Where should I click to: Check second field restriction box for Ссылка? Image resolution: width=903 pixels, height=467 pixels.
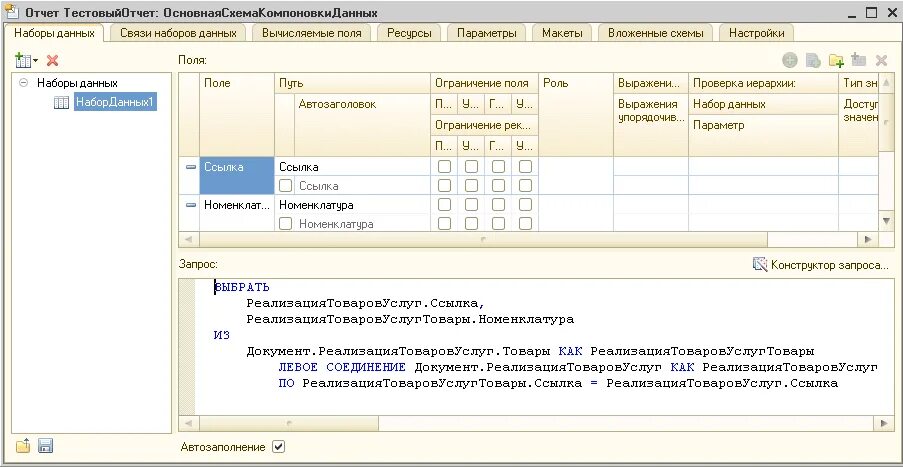[471, 166]
